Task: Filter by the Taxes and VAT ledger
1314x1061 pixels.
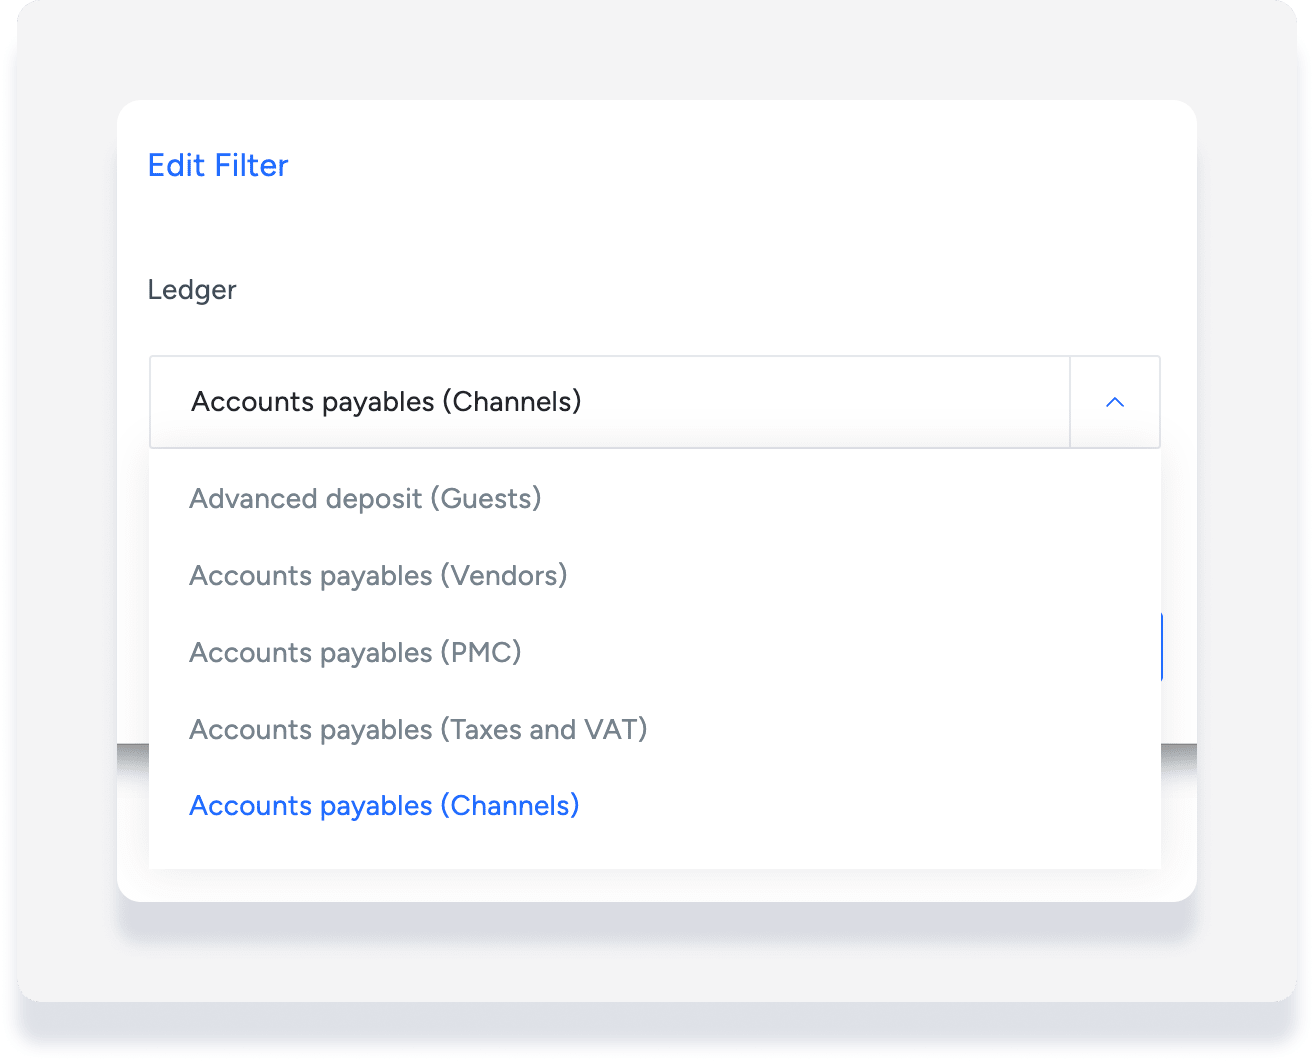Action: click(x=418, y=729)
